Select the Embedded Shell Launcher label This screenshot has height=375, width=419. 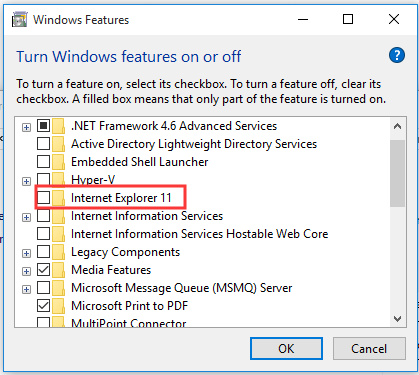coord(140,162)
